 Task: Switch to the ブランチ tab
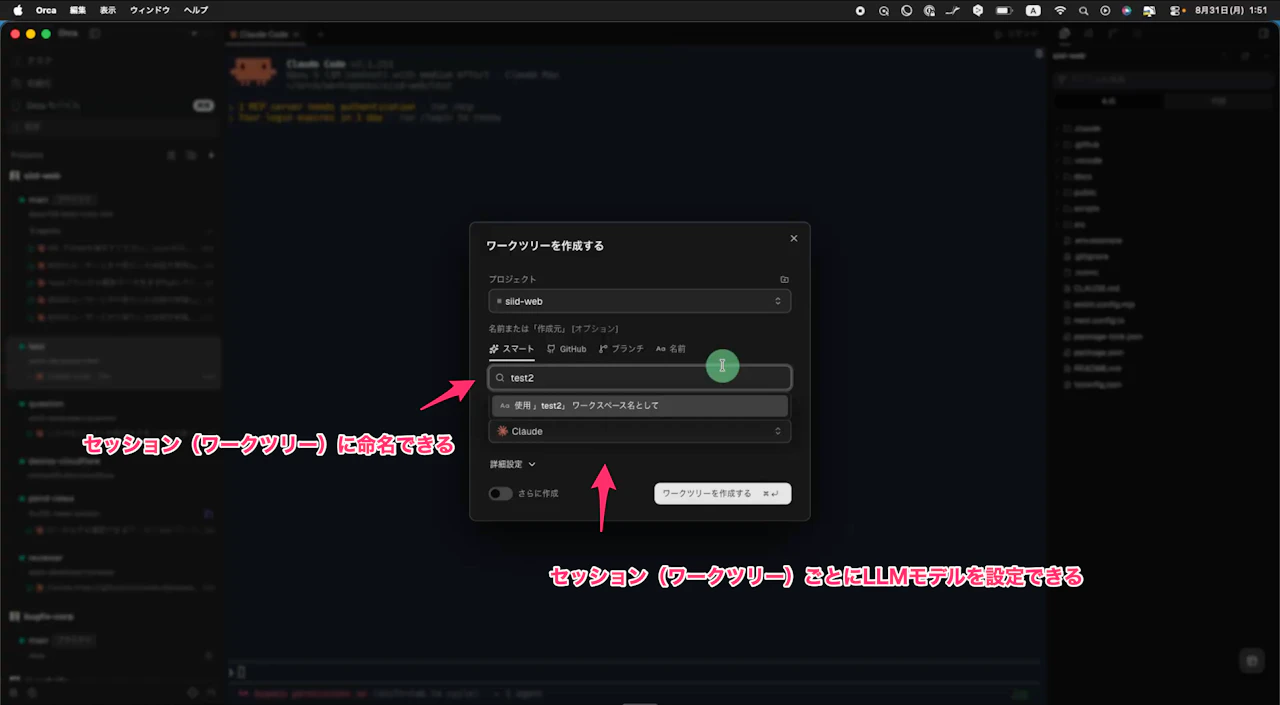click(621, 349)
